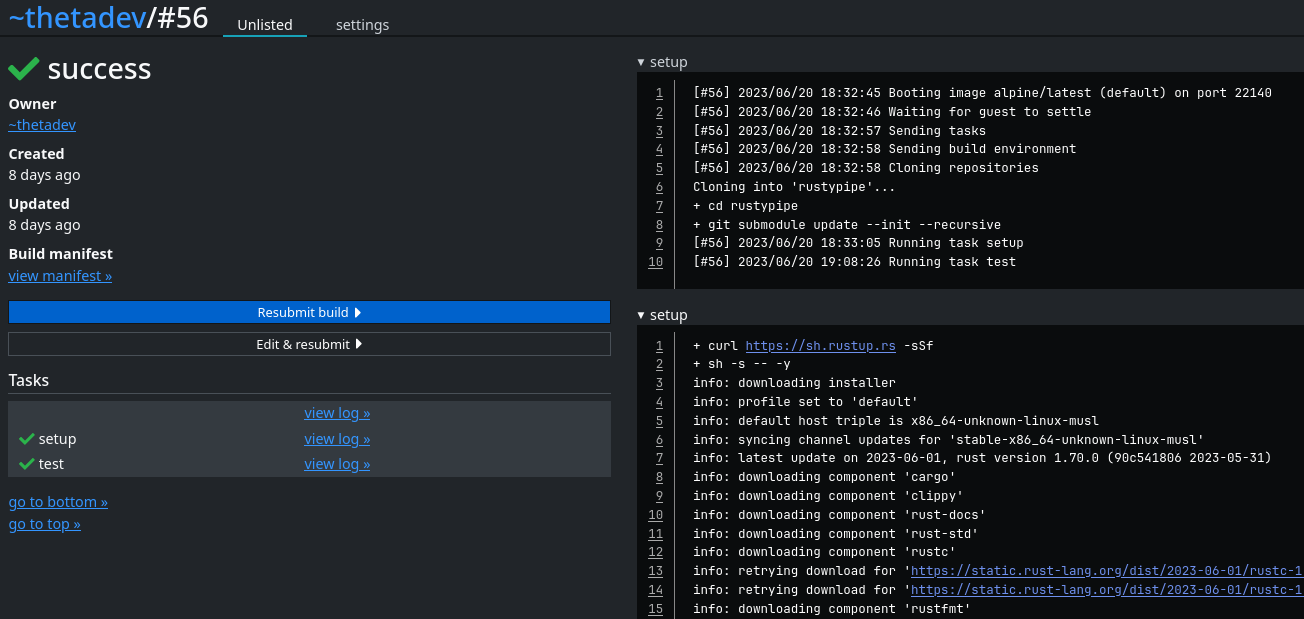Collapse the first setup log section
The height and width of the screenshot is (619, 1304).
pyautogui.click(x=662, y=62)
